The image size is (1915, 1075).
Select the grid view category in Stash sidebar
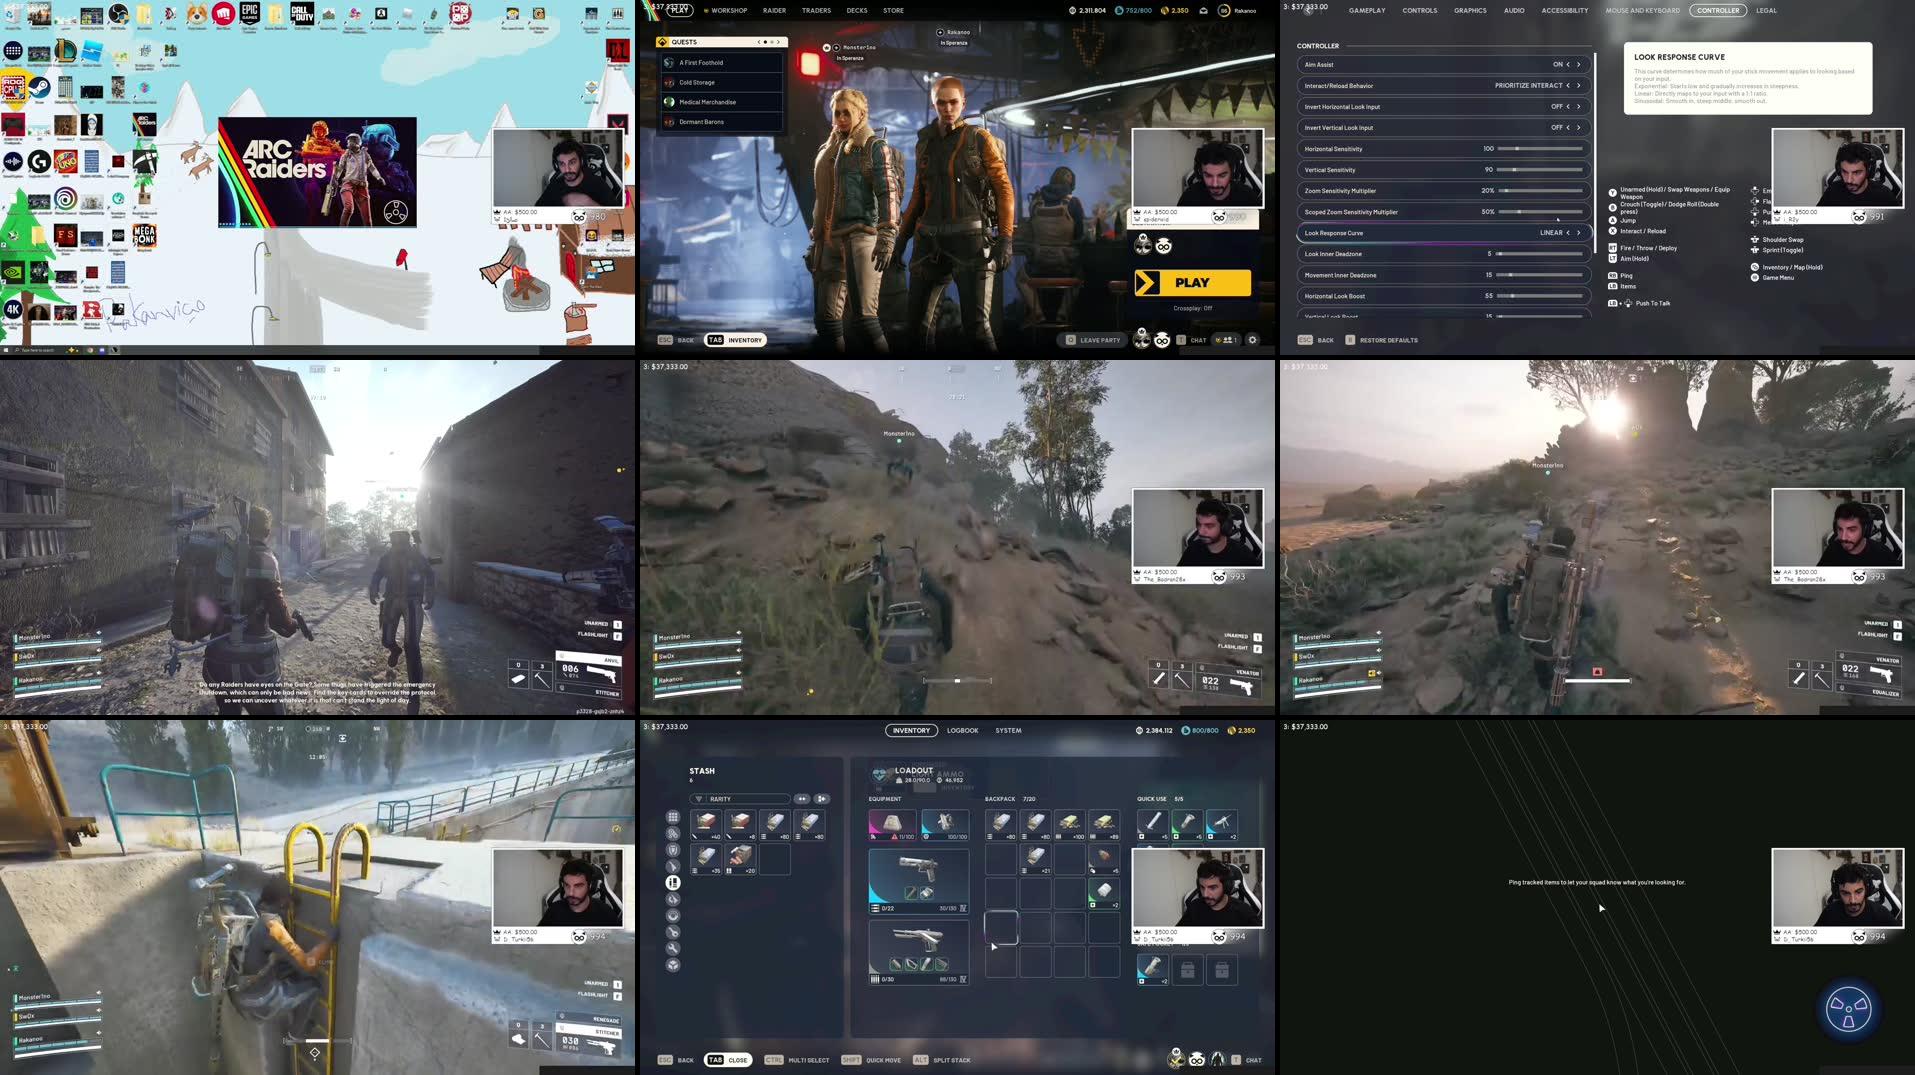pyautogui.click(x=673, y=818)
